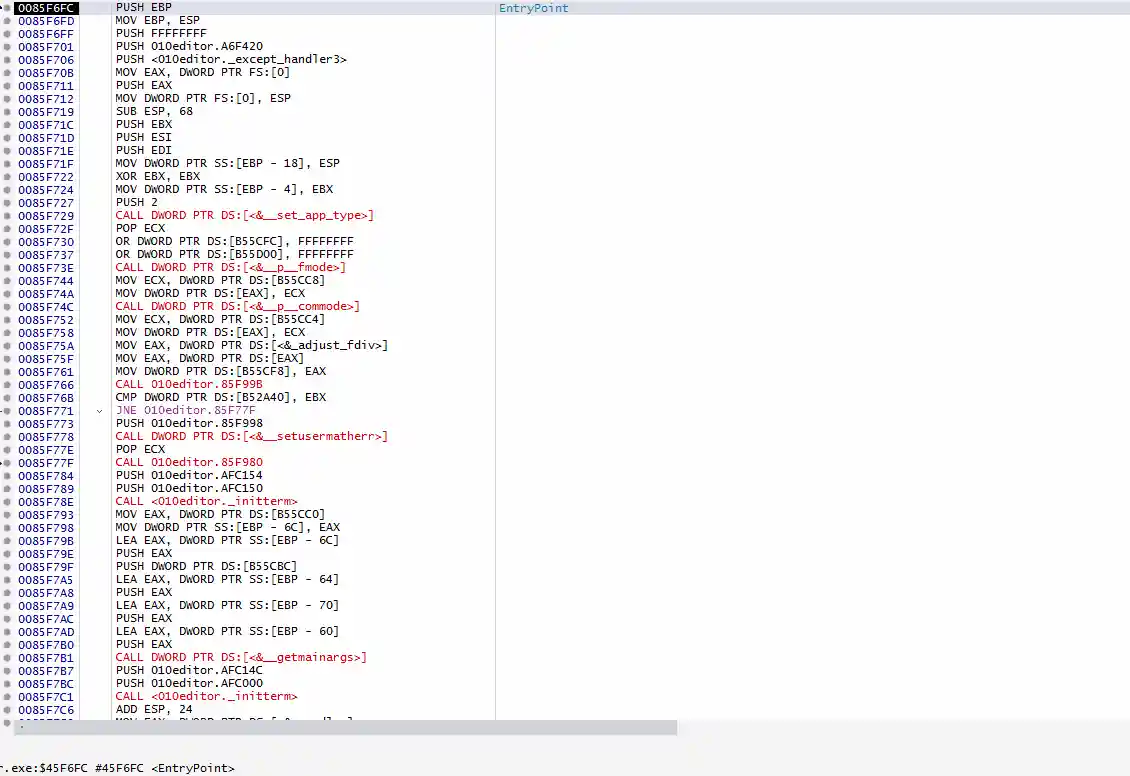1130x776 pixels.
Task: Select the CALL __set_app_type instruction row
Action: point(244,216)
